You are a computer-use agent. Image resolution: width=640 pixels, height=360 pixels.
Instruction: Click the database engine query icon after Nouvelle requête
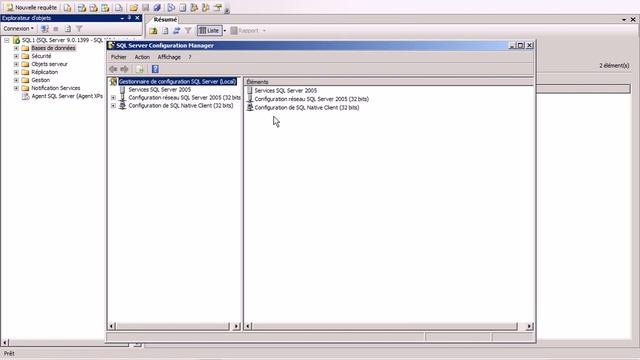pos(67,7)
